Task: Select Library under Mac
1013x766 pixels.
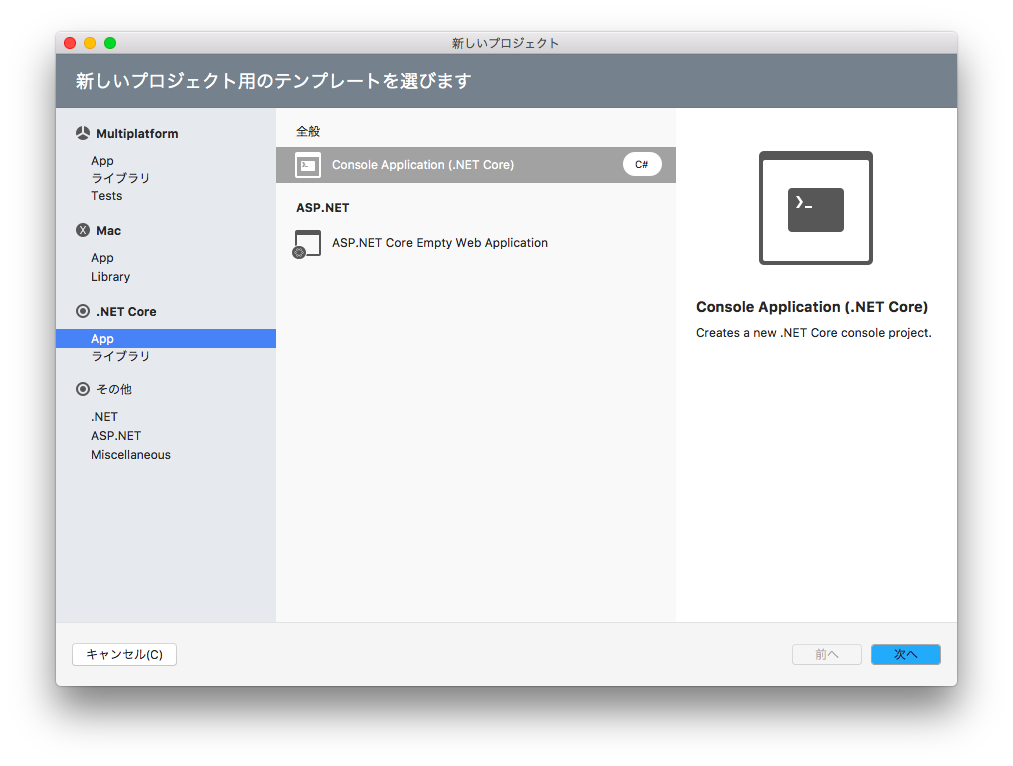Action: pyautogui.click(x=110, y=276)
